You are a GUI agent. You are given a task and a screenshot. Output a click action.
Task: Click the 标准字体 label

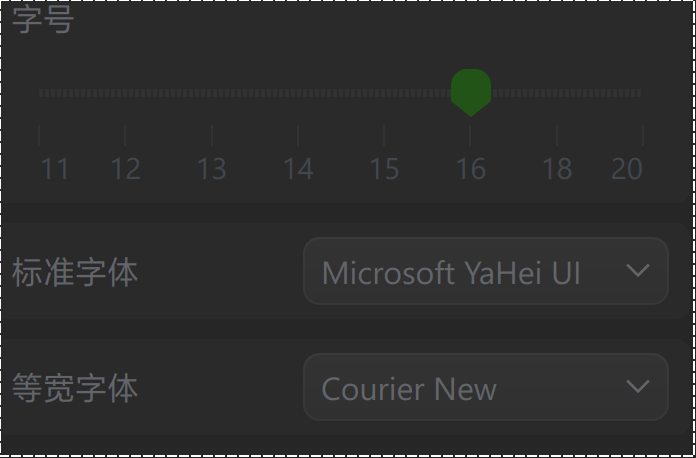click(x=75, y=272)
